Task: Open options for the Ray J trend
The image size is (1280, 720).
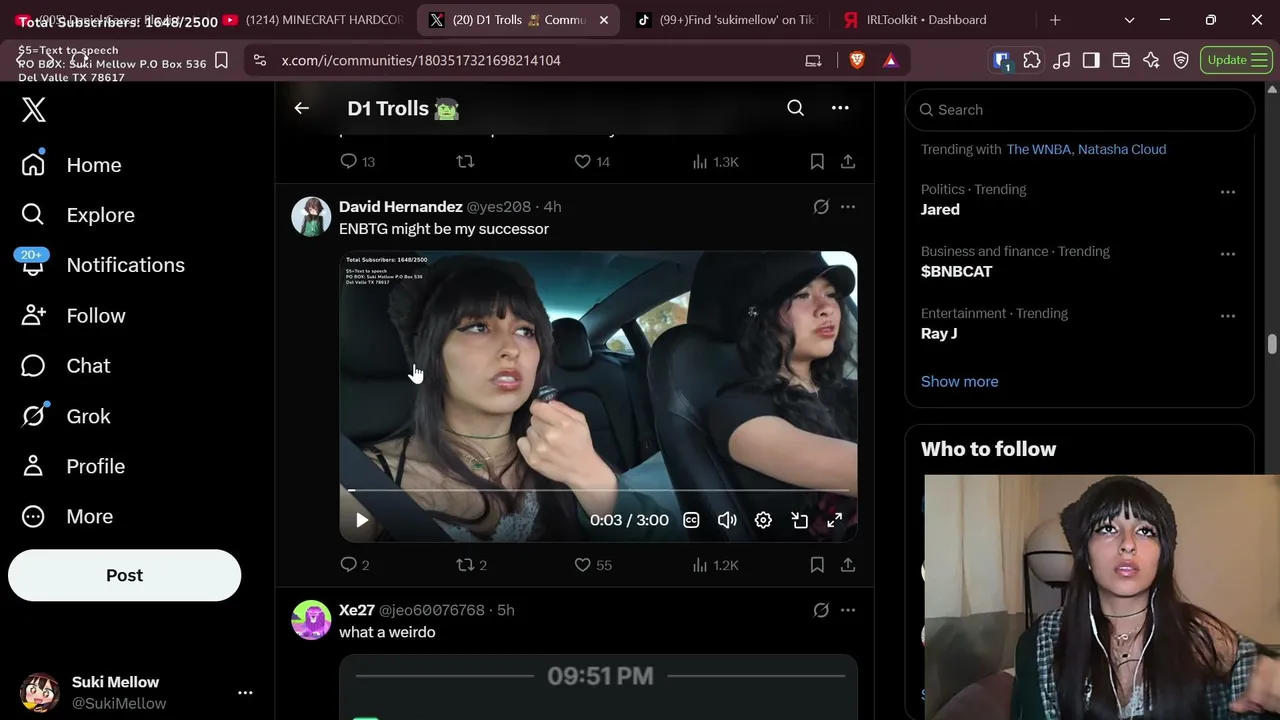Action: (1228, 316)
